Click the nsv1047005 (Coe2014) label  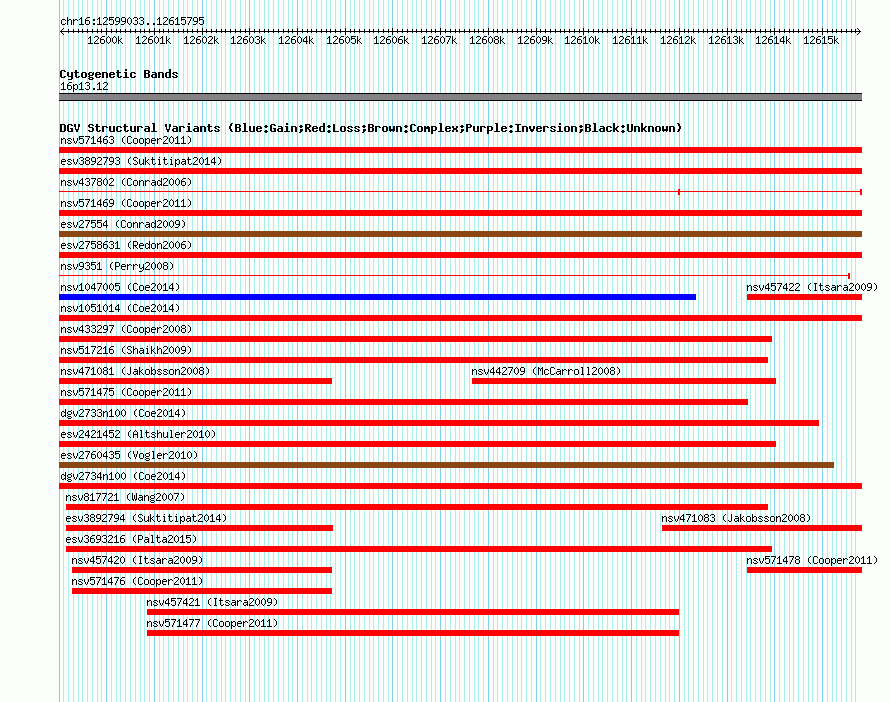coord(120,287)
